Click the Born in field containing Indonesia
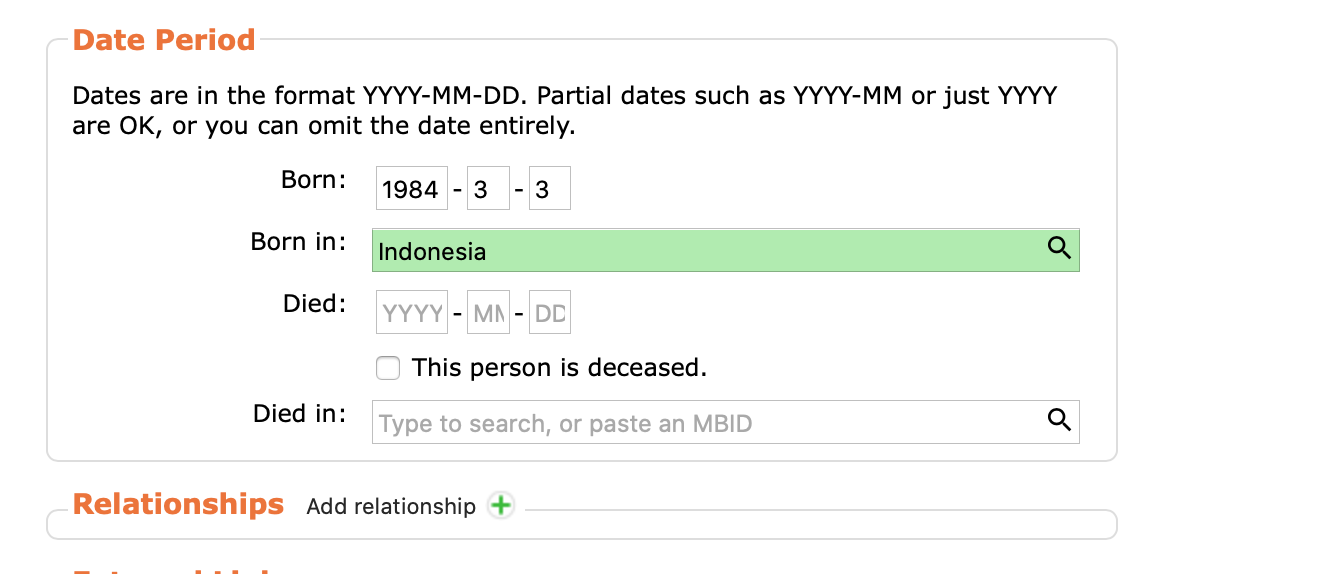1326x574 pixels. (700, 251)
